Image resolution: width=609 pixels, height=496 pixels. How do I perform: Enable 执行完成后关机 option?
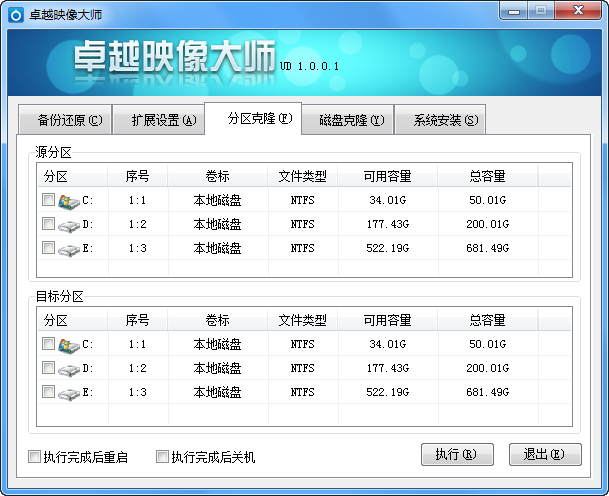pyautogui.click(x=163, y=457)
